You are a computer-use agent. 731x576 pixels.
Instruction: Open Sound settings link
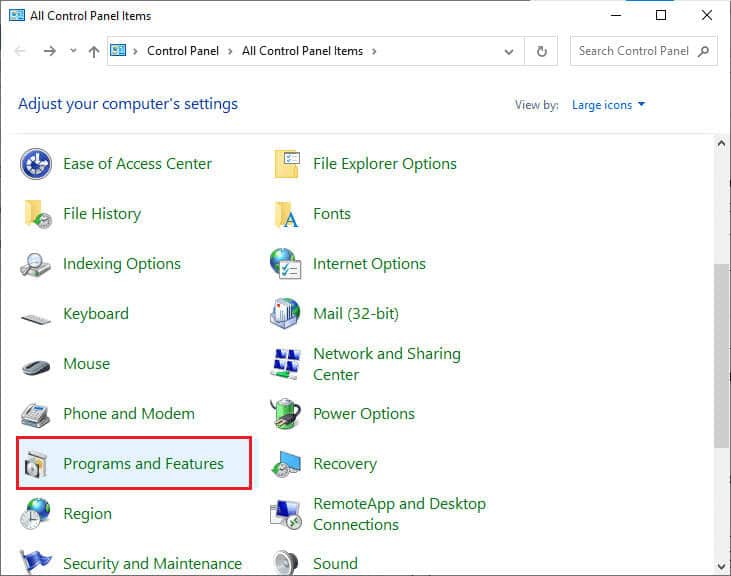click(335, 563)
